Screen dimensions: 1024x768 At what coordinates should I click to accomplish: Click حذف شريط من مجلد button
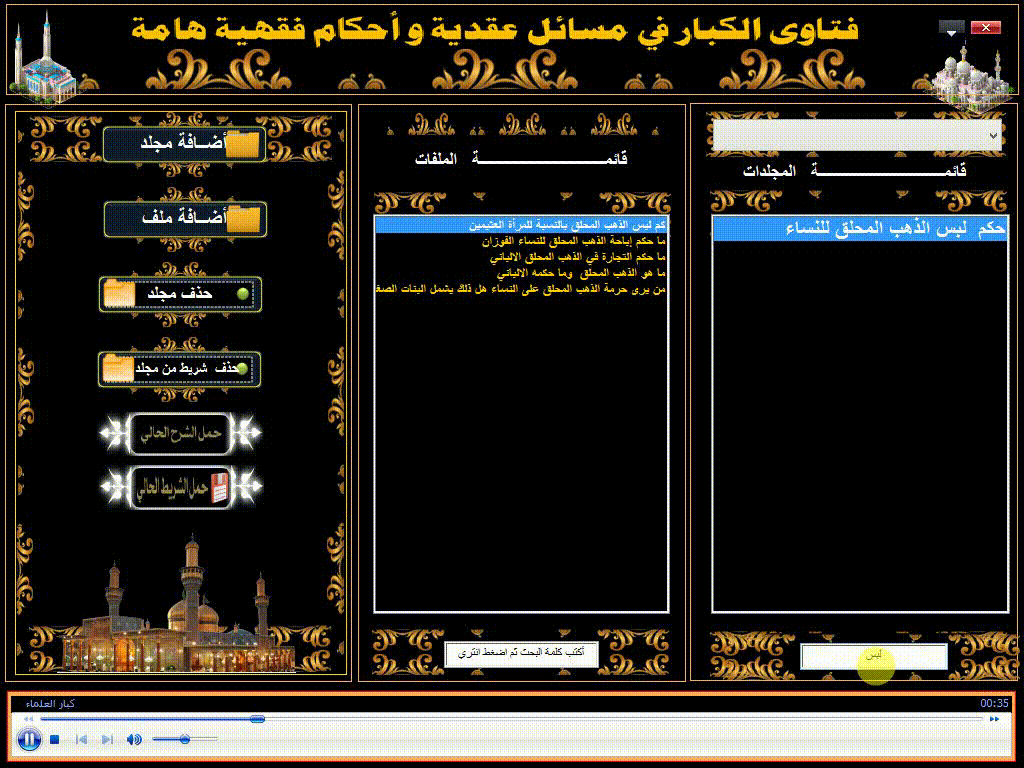[x=181, y=368]
